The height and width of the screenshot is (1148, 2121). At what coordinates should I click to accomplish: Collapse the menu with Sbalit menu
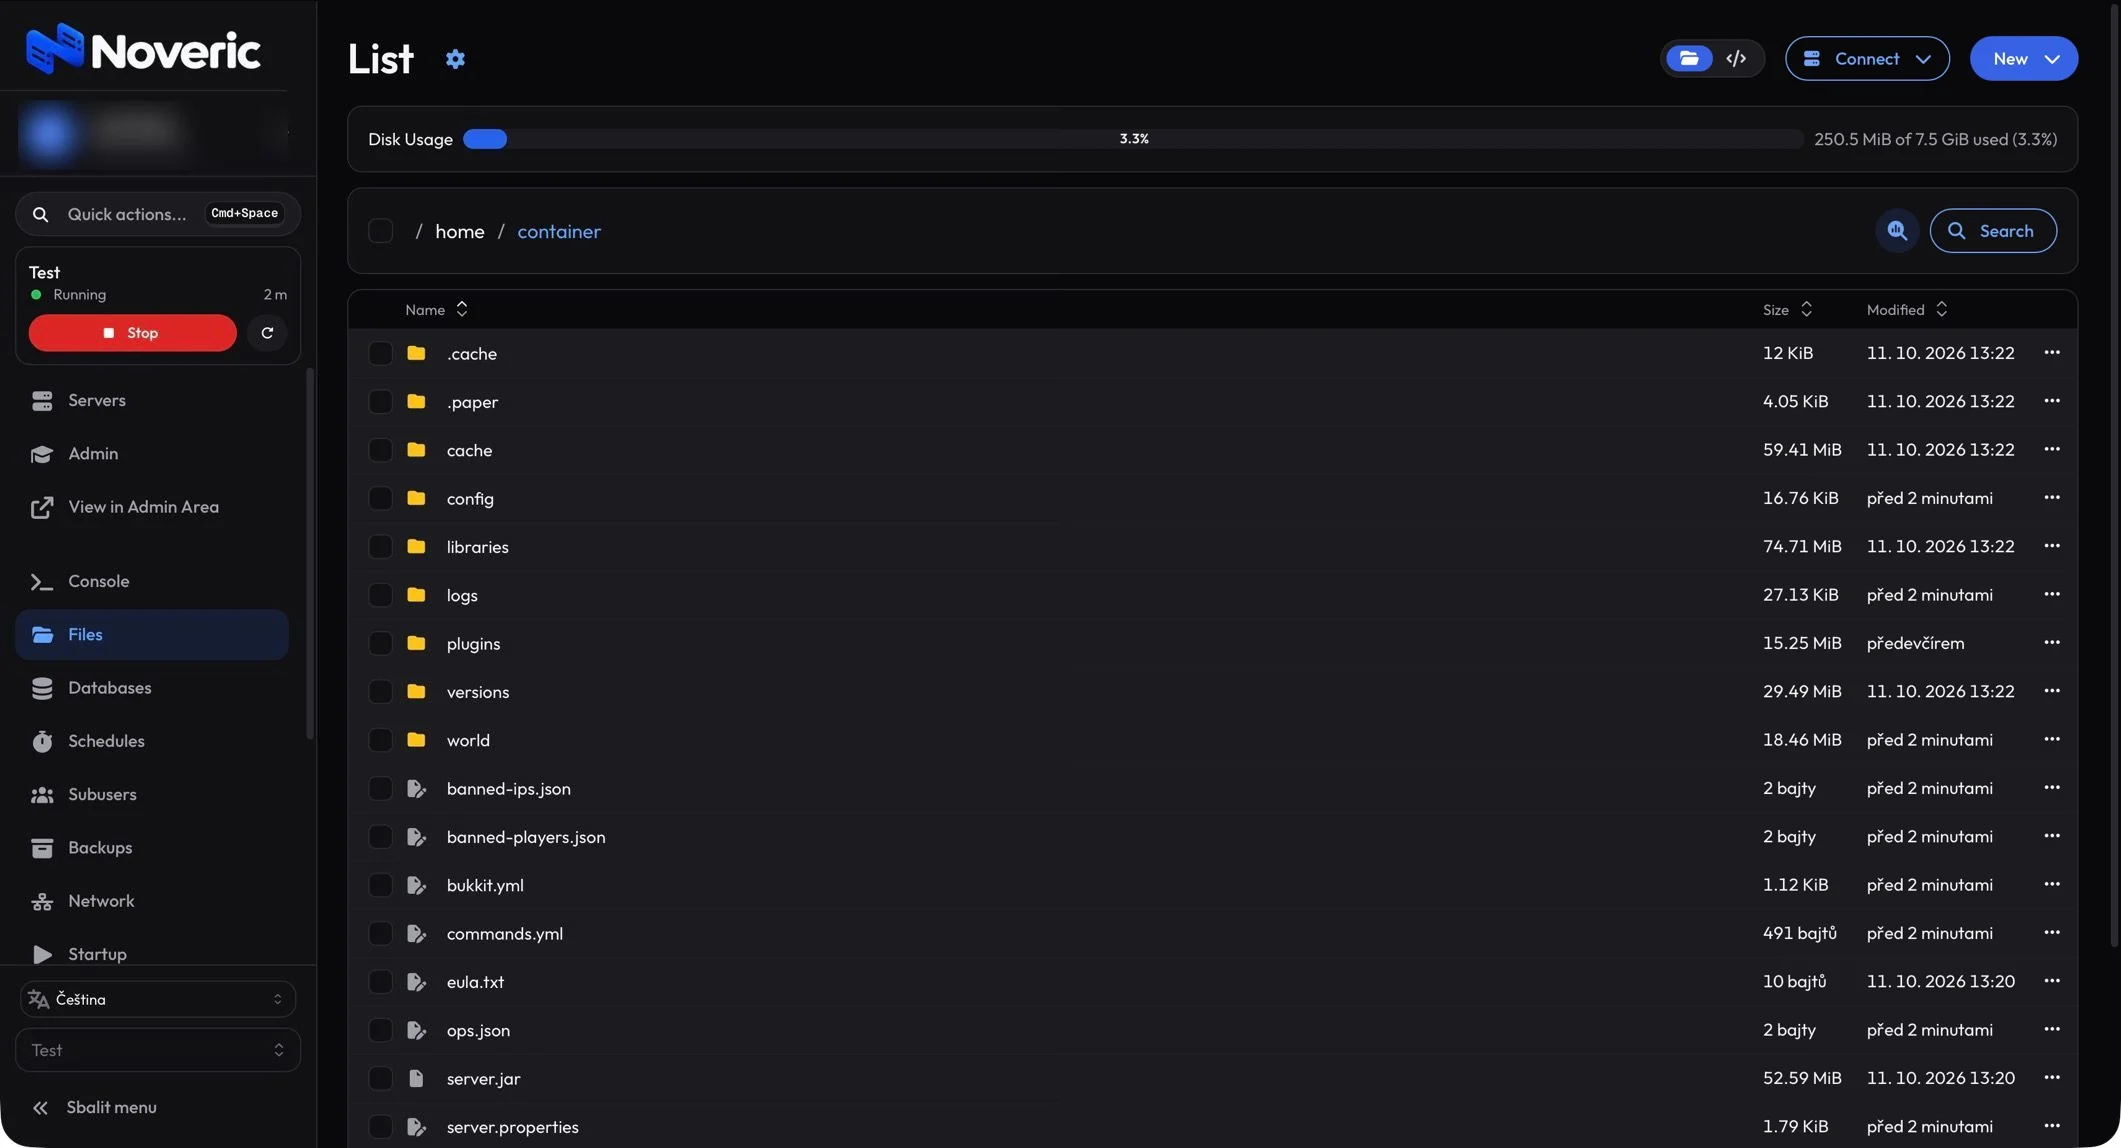point(95,1107)
